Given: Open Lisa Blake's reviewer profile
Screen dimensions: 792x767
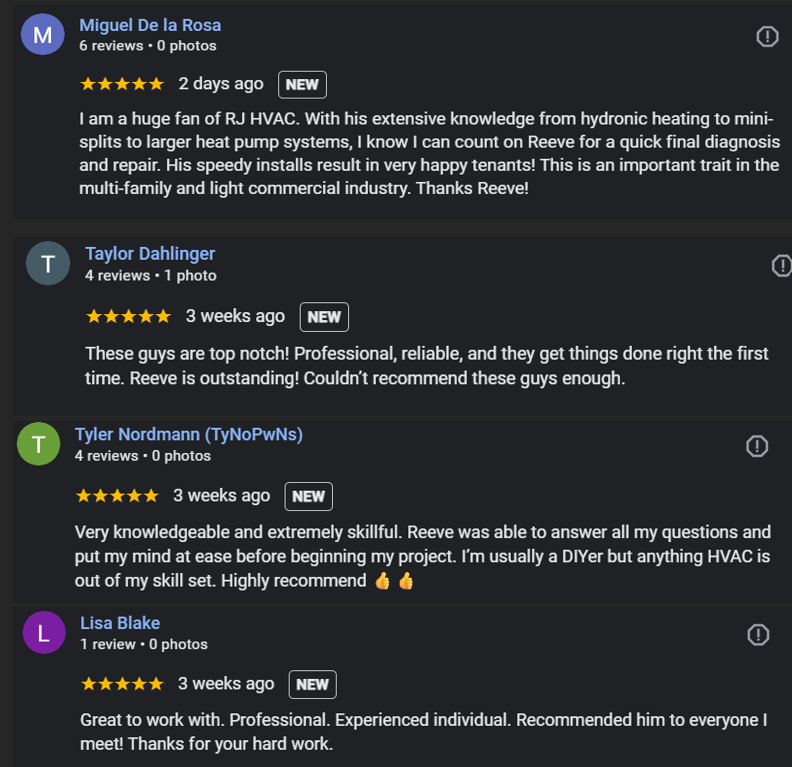Looking at the screenshot, I should tap(120, 623).
